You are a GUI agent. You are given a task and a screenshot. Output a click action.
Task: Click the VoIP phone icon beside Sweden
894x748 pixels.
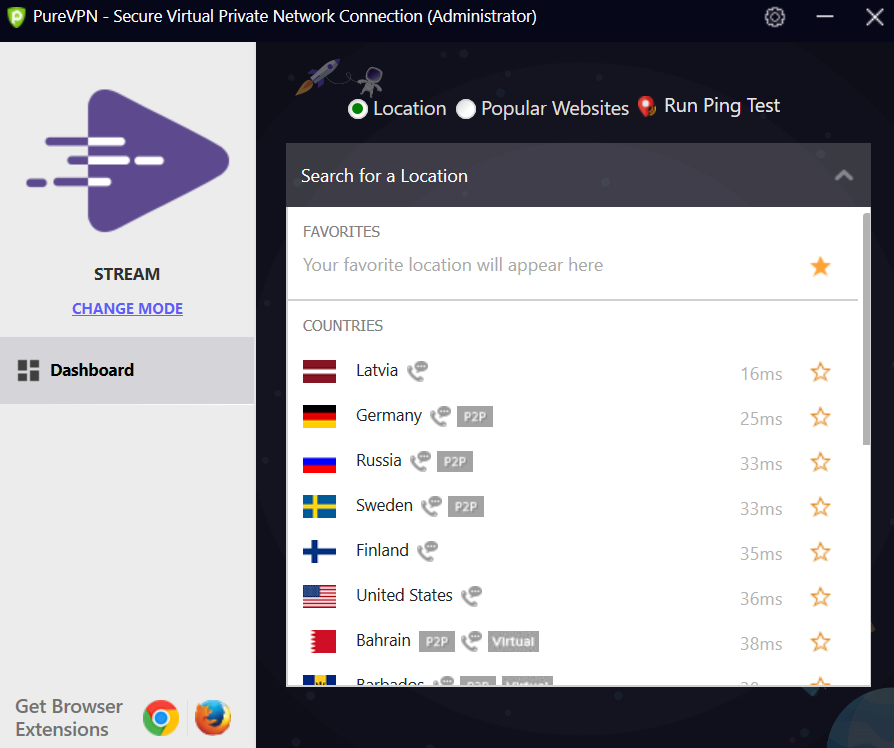(432, 506)
